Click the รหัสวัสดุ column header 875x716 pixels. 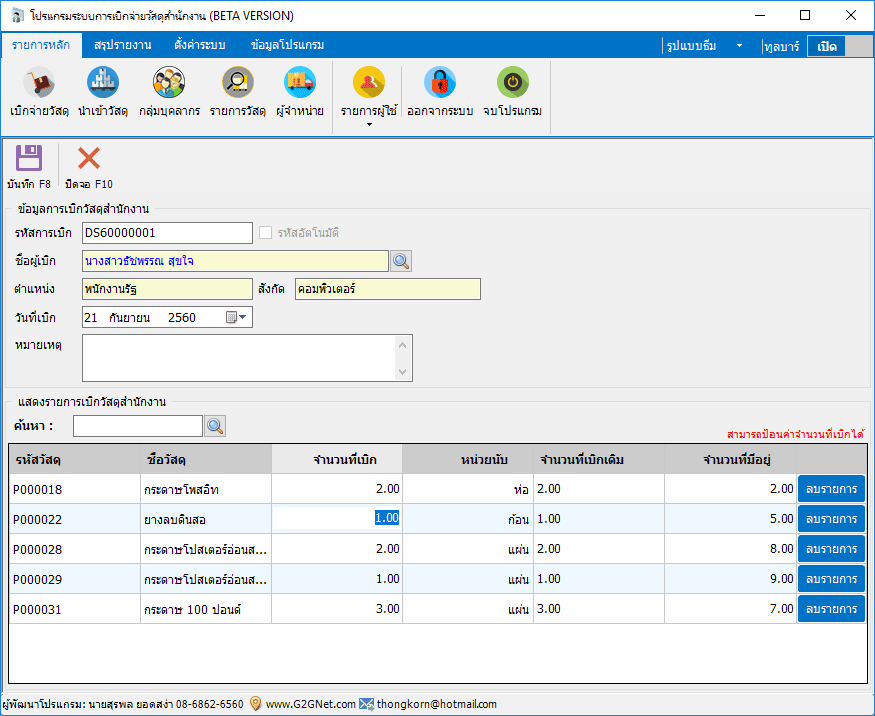point(75,460)
